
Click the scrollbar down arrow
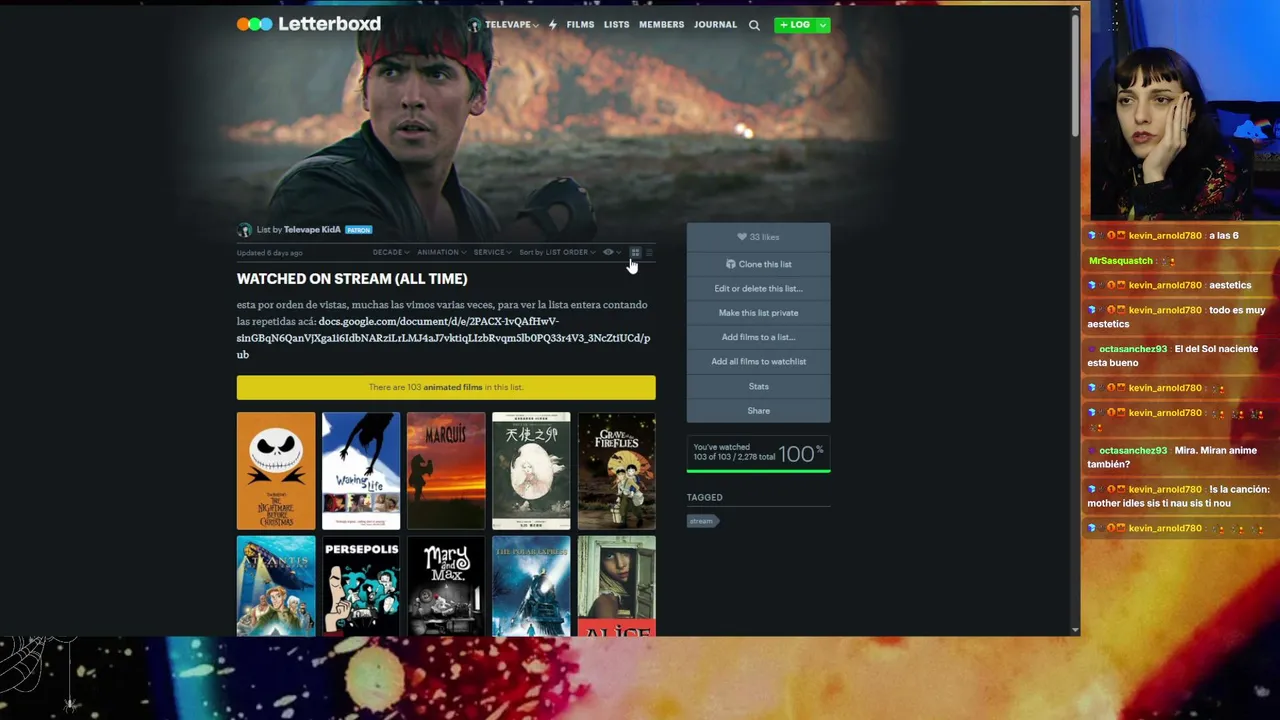[x=1075, y=630]
